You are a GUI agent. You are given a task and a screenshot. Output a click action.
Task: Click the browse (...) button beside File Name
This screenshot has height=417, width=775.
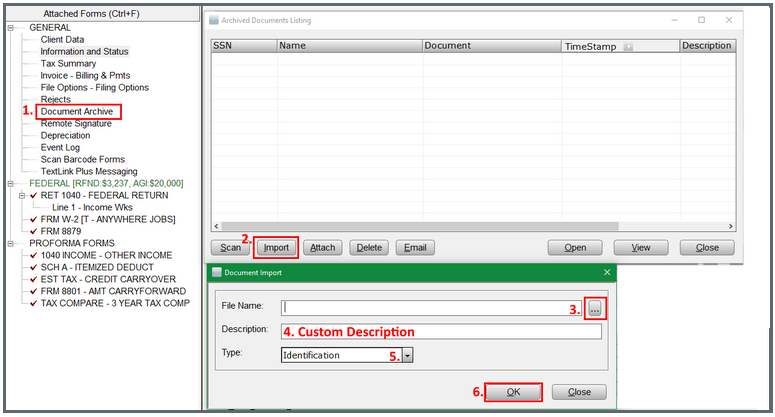pos(595,309)
